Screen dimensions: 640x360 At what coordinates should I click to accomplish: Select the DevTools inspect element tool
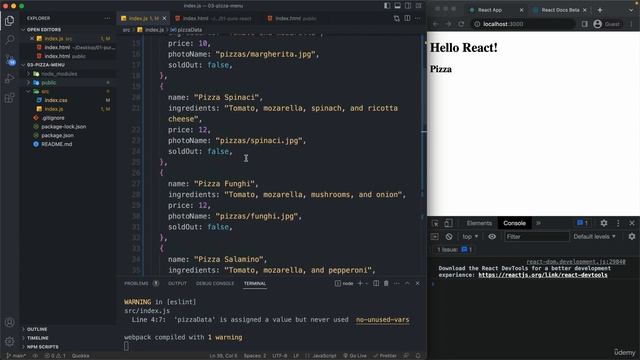point(436,223)
